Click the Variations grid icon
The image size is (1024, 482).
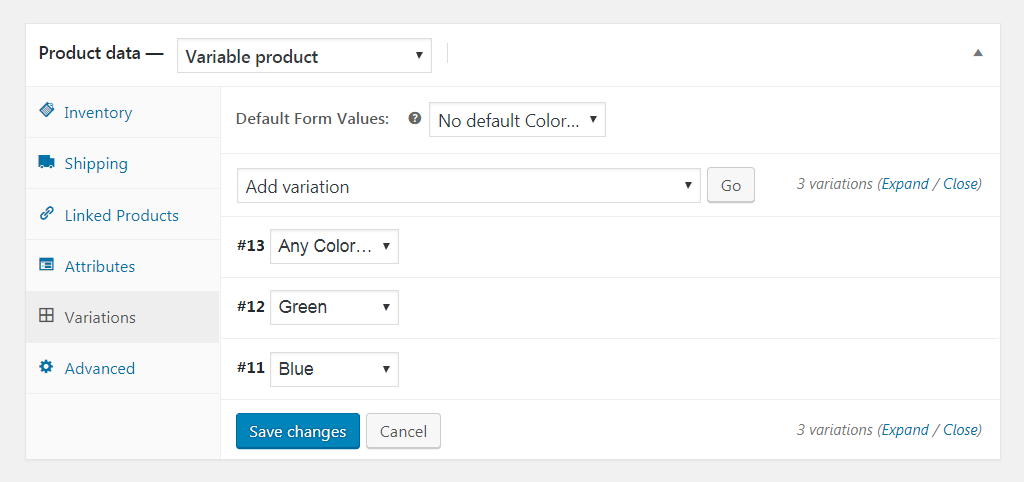click(x=46, y=316)
